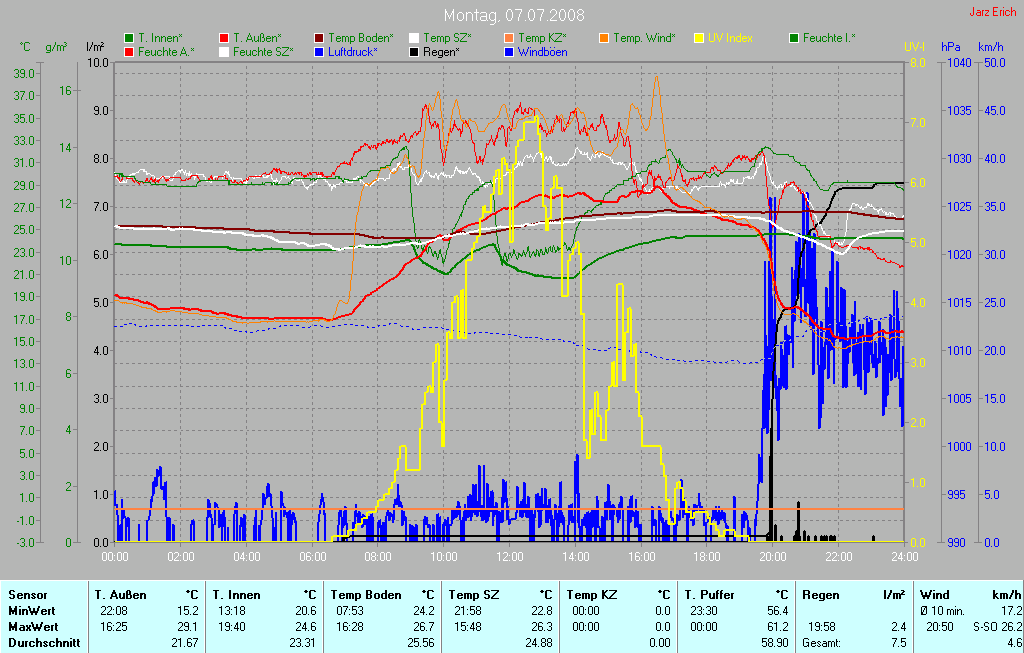Select the 'Temp. Wind*' legend label
This screenshot has width=1024, height=653.
645,39
